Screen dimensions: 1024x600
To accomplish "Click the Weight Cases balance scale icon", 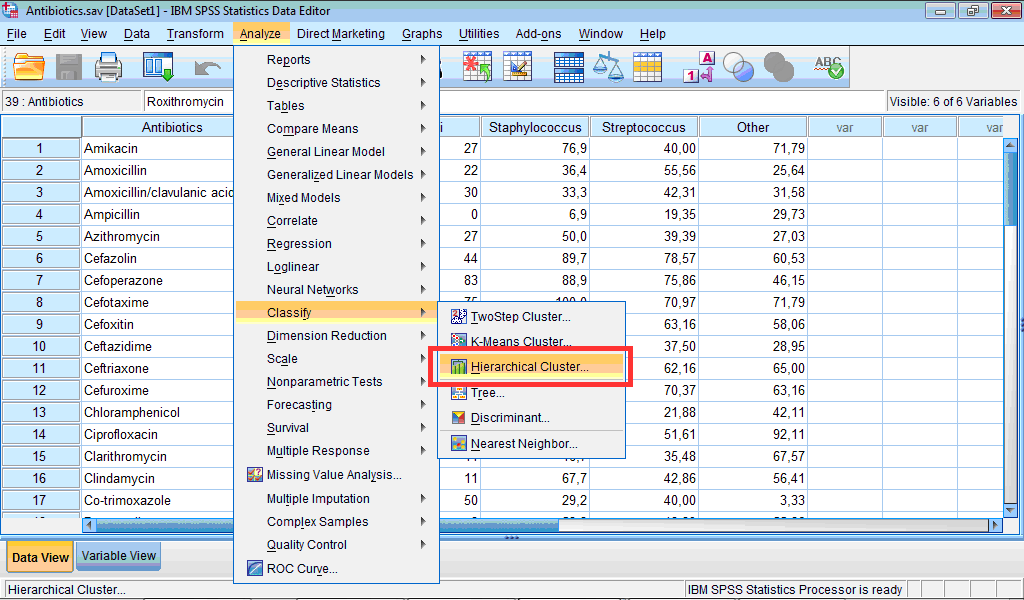I will 609,67.
